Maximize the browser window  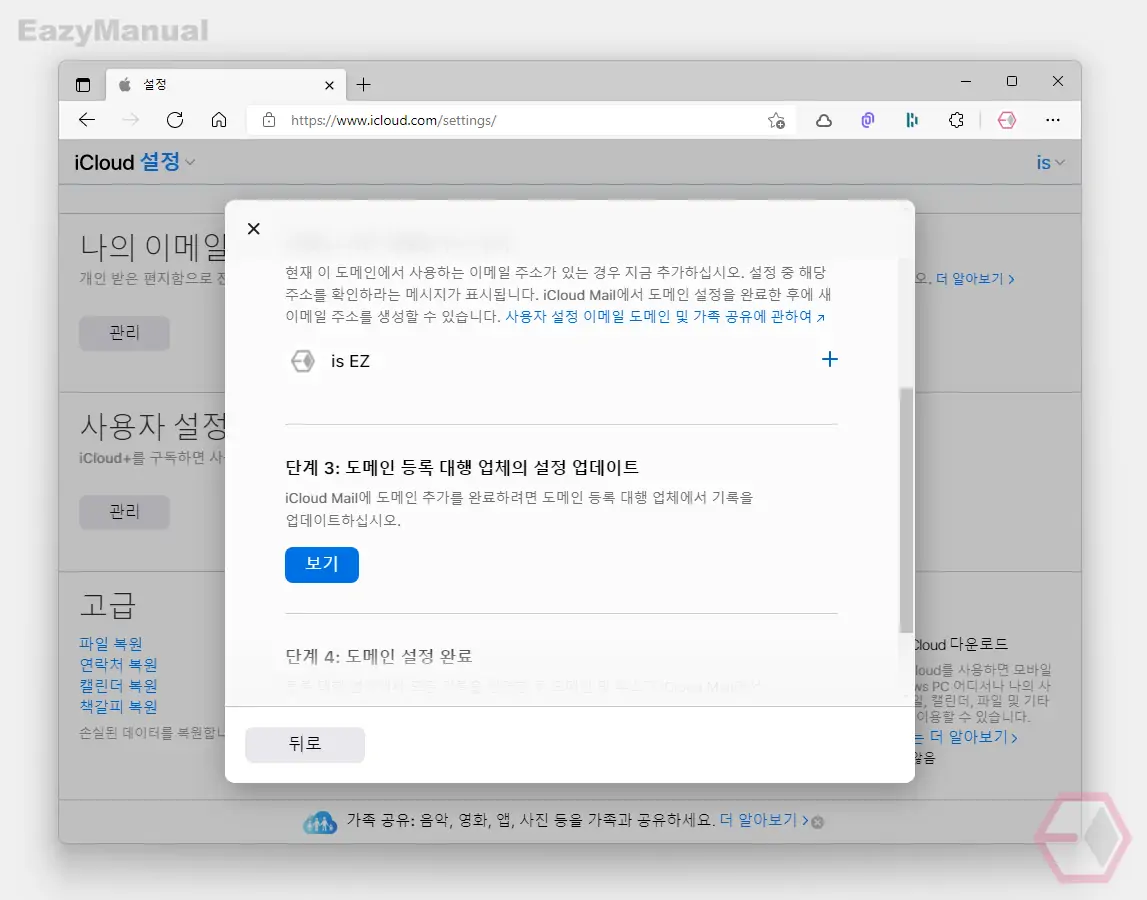click(1012, 81)
